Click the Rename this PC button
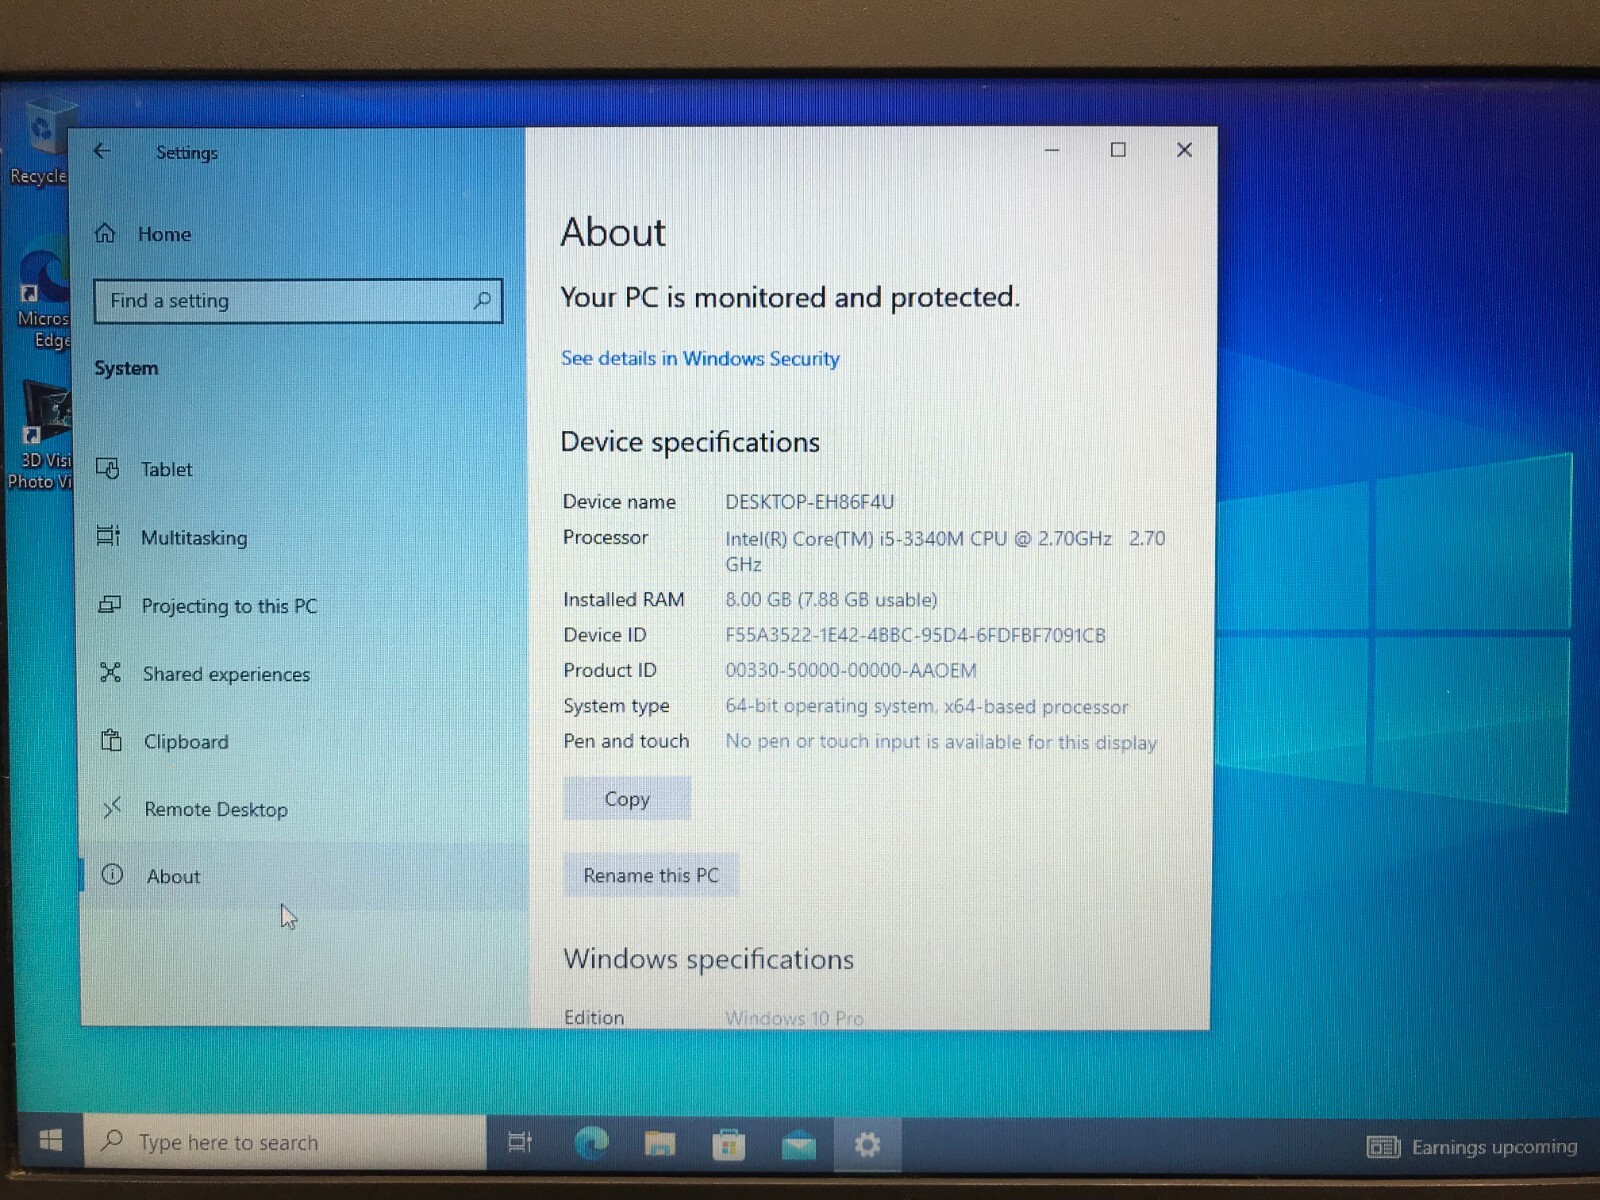 pos(651,876)
